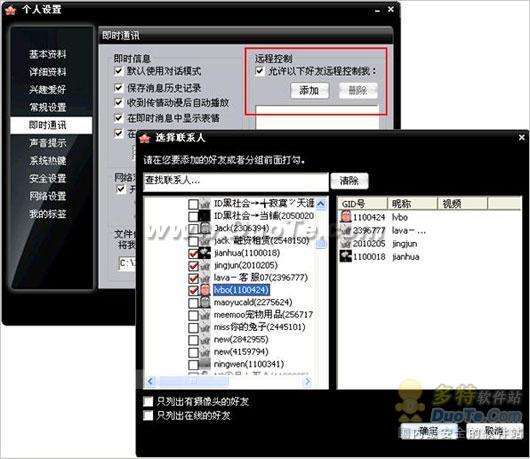Click the 添加 button in remote control

[310, 91]
